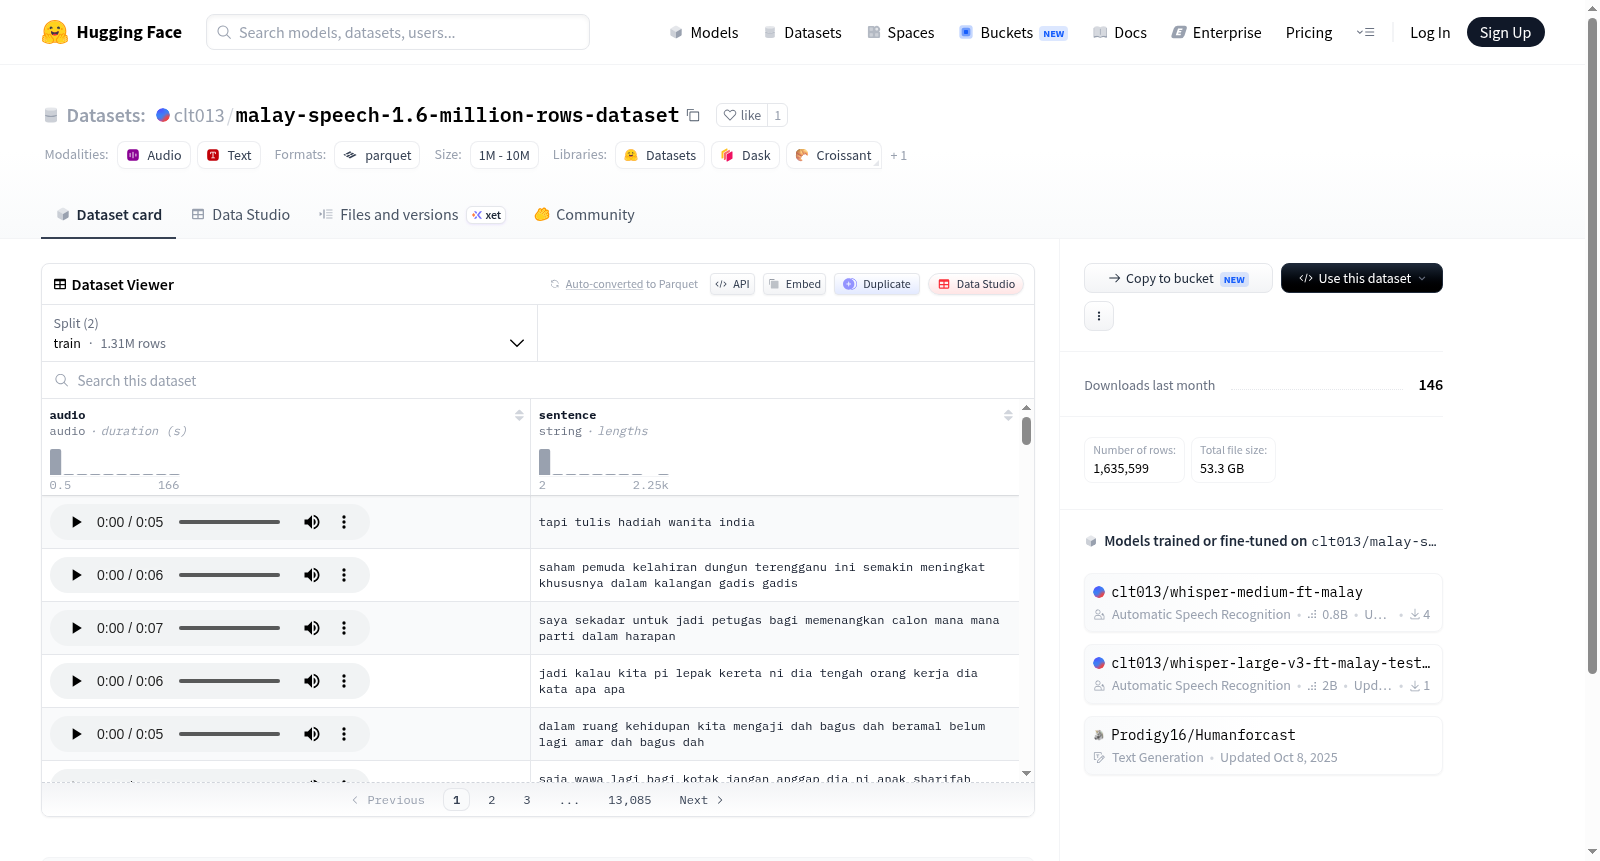Click the API button in Dataset Viewer
The image size is (1600, 861).
(x=733, y=284)
